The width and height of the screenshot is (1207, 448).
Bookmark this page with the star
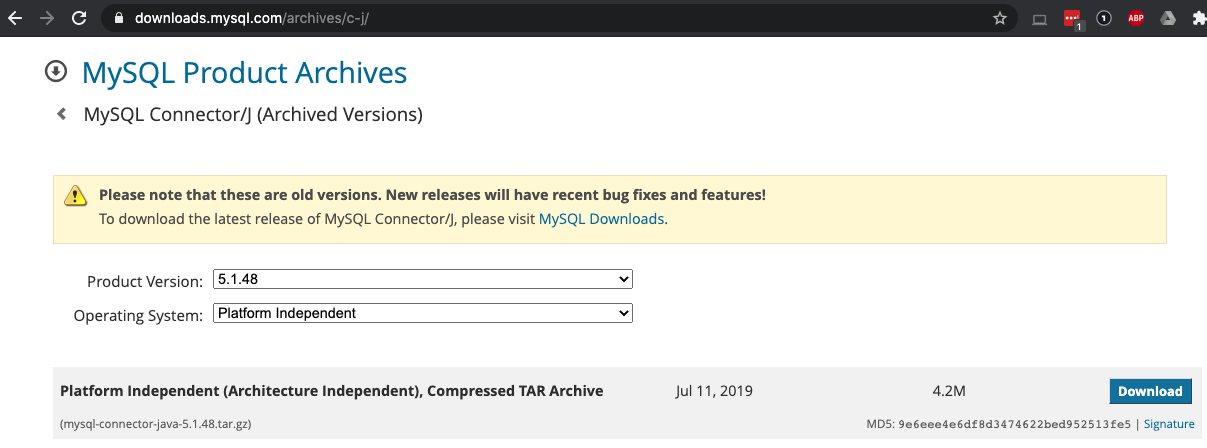(x=999, y=18)
